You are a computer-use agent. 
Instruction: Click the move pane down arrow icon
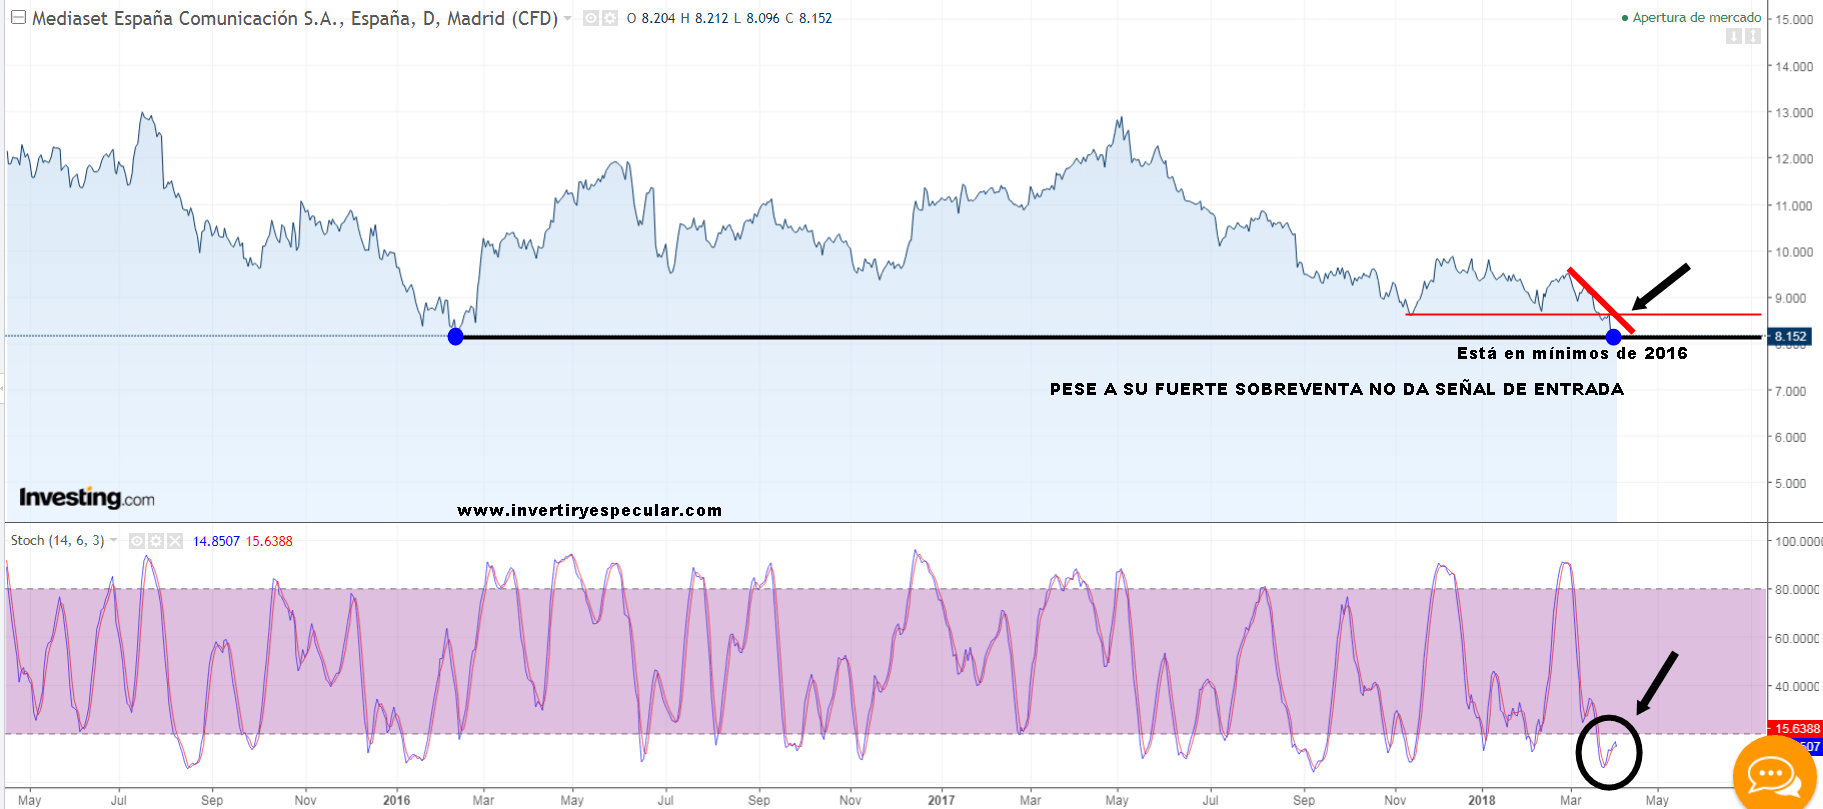click(1734, 36)
